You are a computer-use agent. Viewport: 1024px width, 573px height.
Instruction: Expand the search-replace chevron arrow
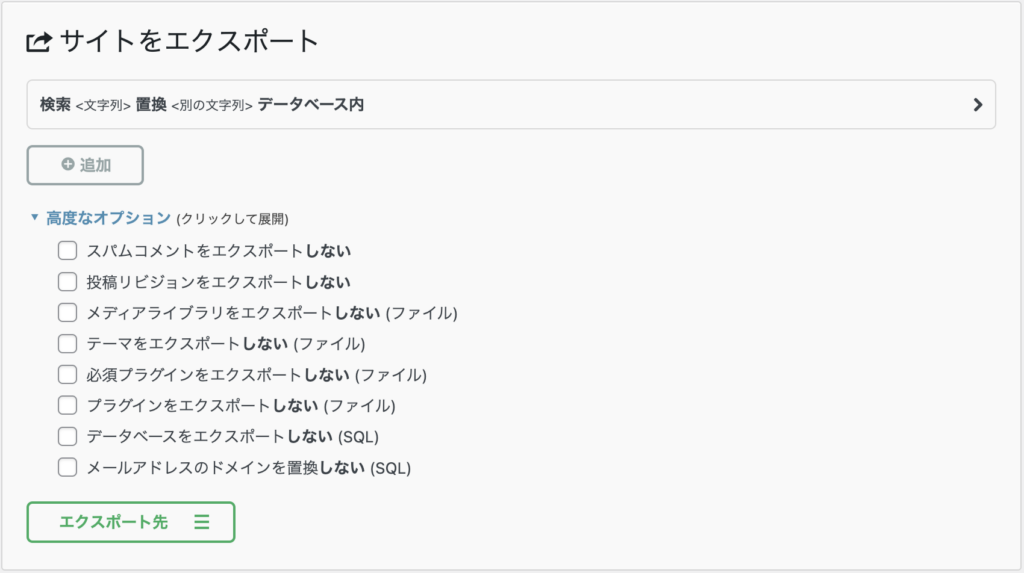coord(978,105)
